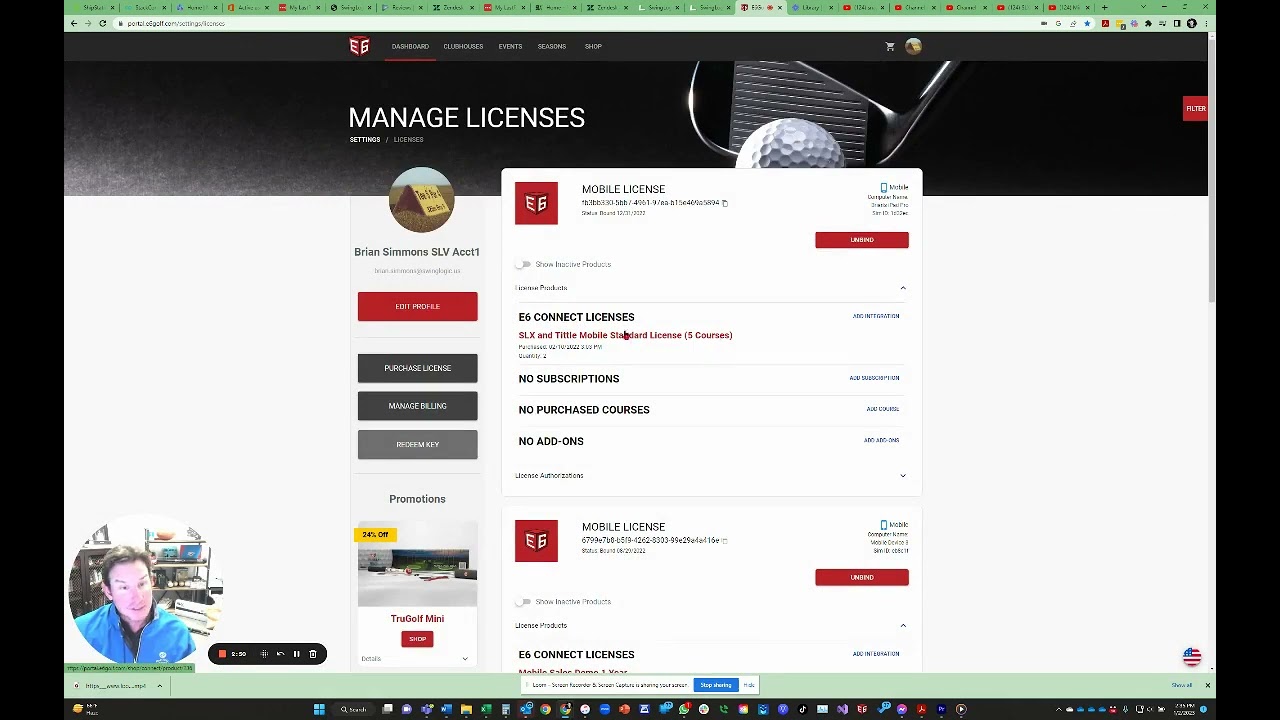Pause the Loom recording
1280x720 pixels.
click(x=296, y=654)
